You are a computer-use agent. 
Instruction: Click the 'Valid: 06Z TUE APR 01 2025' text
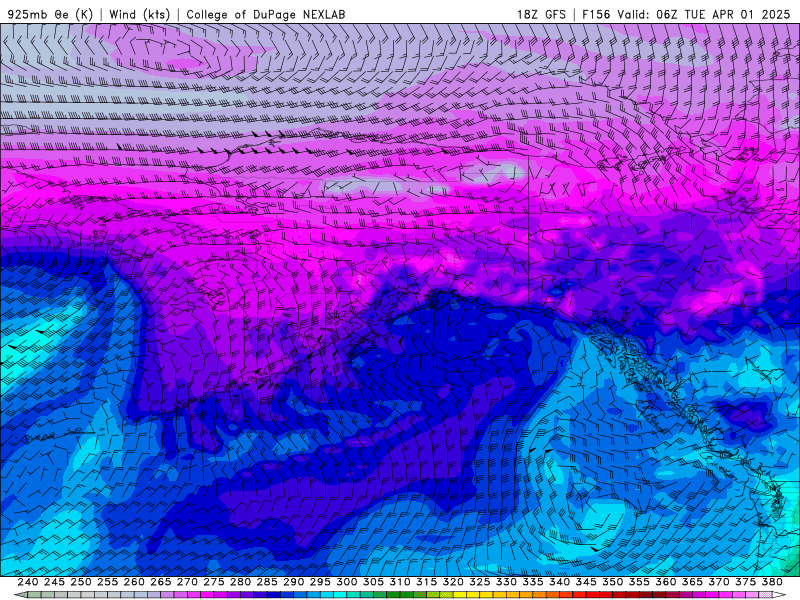[704, 14]
